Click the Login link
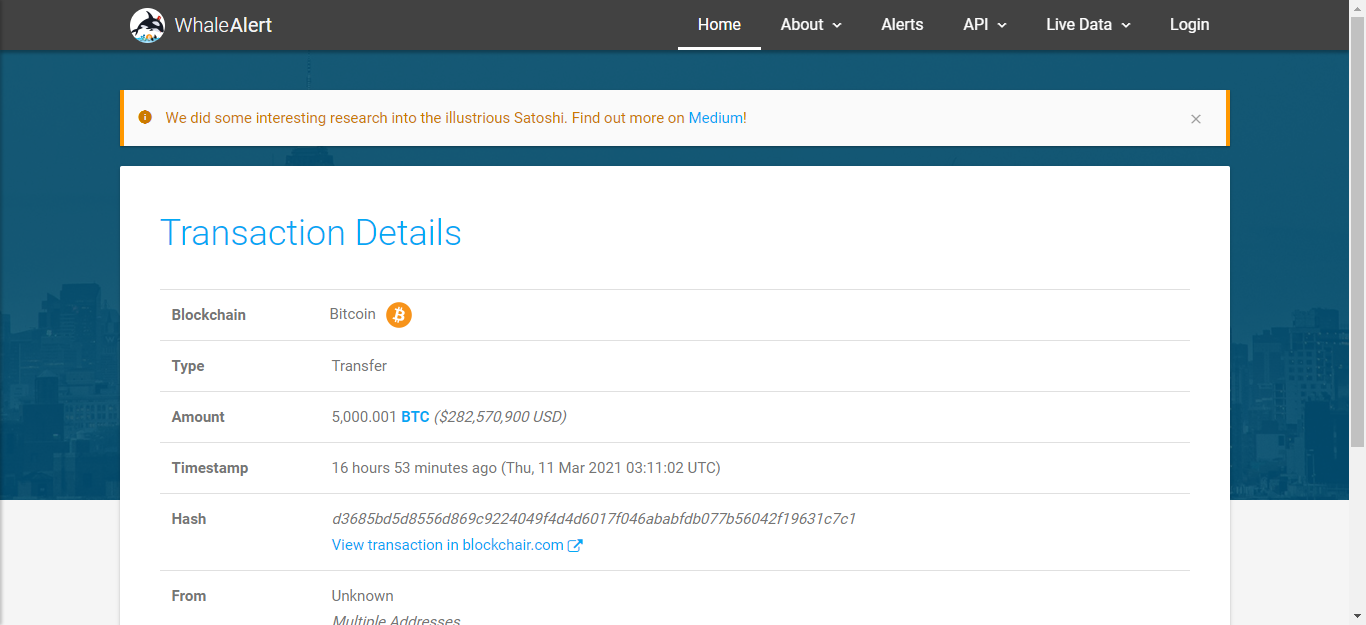 pyautogui.click(x=1189, y=25)
